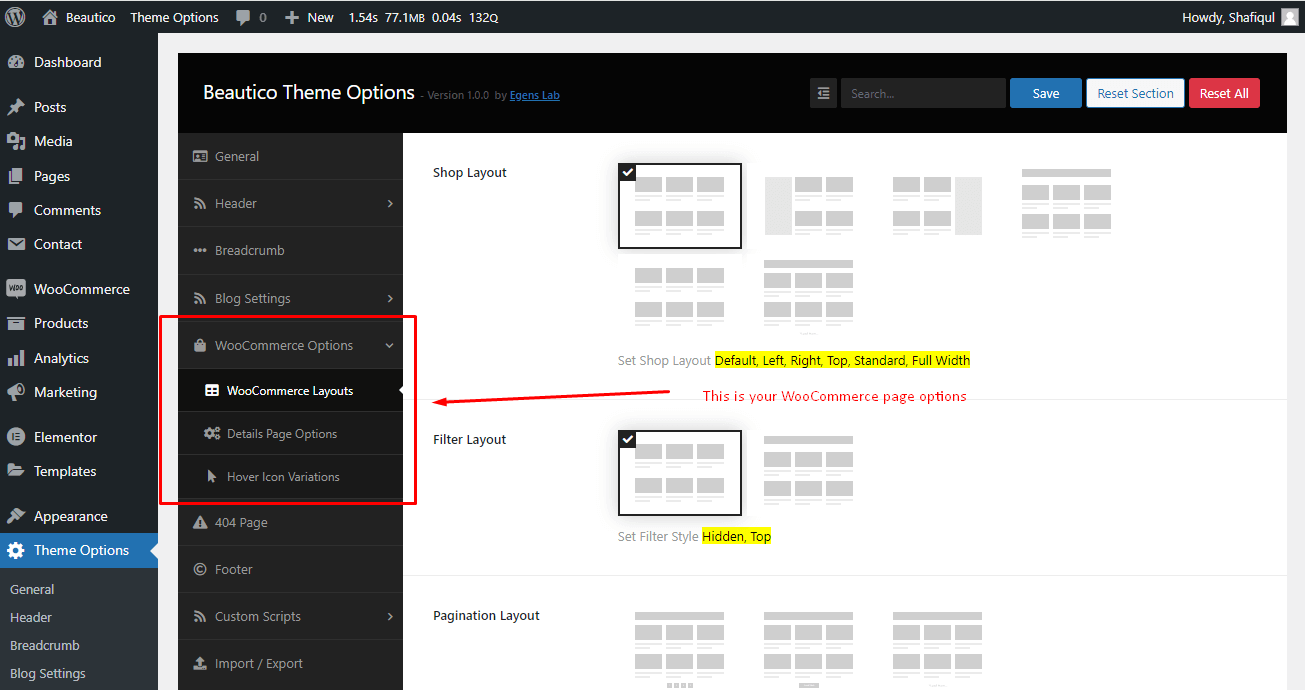Screen dimensions: 1305x690
Task: Click the Posts pin icon
Action: coord(16,107)
